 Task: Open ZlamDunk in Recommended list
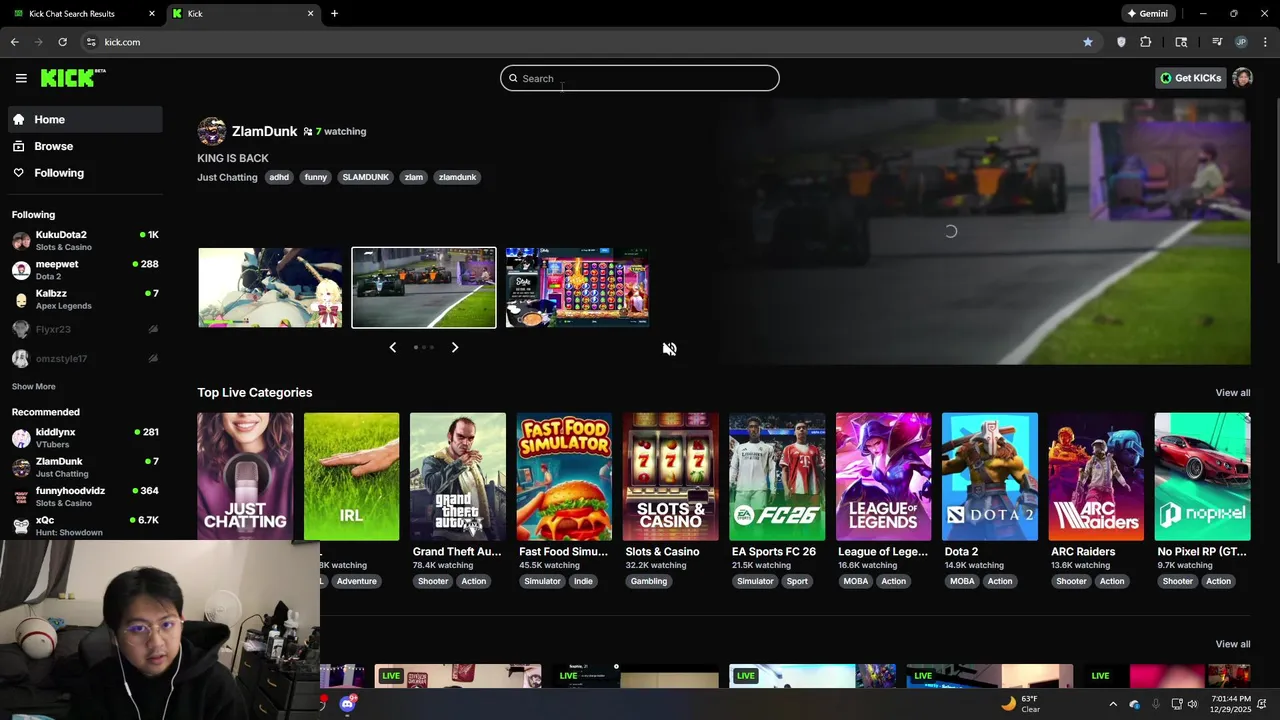click(x=85, y=467)
